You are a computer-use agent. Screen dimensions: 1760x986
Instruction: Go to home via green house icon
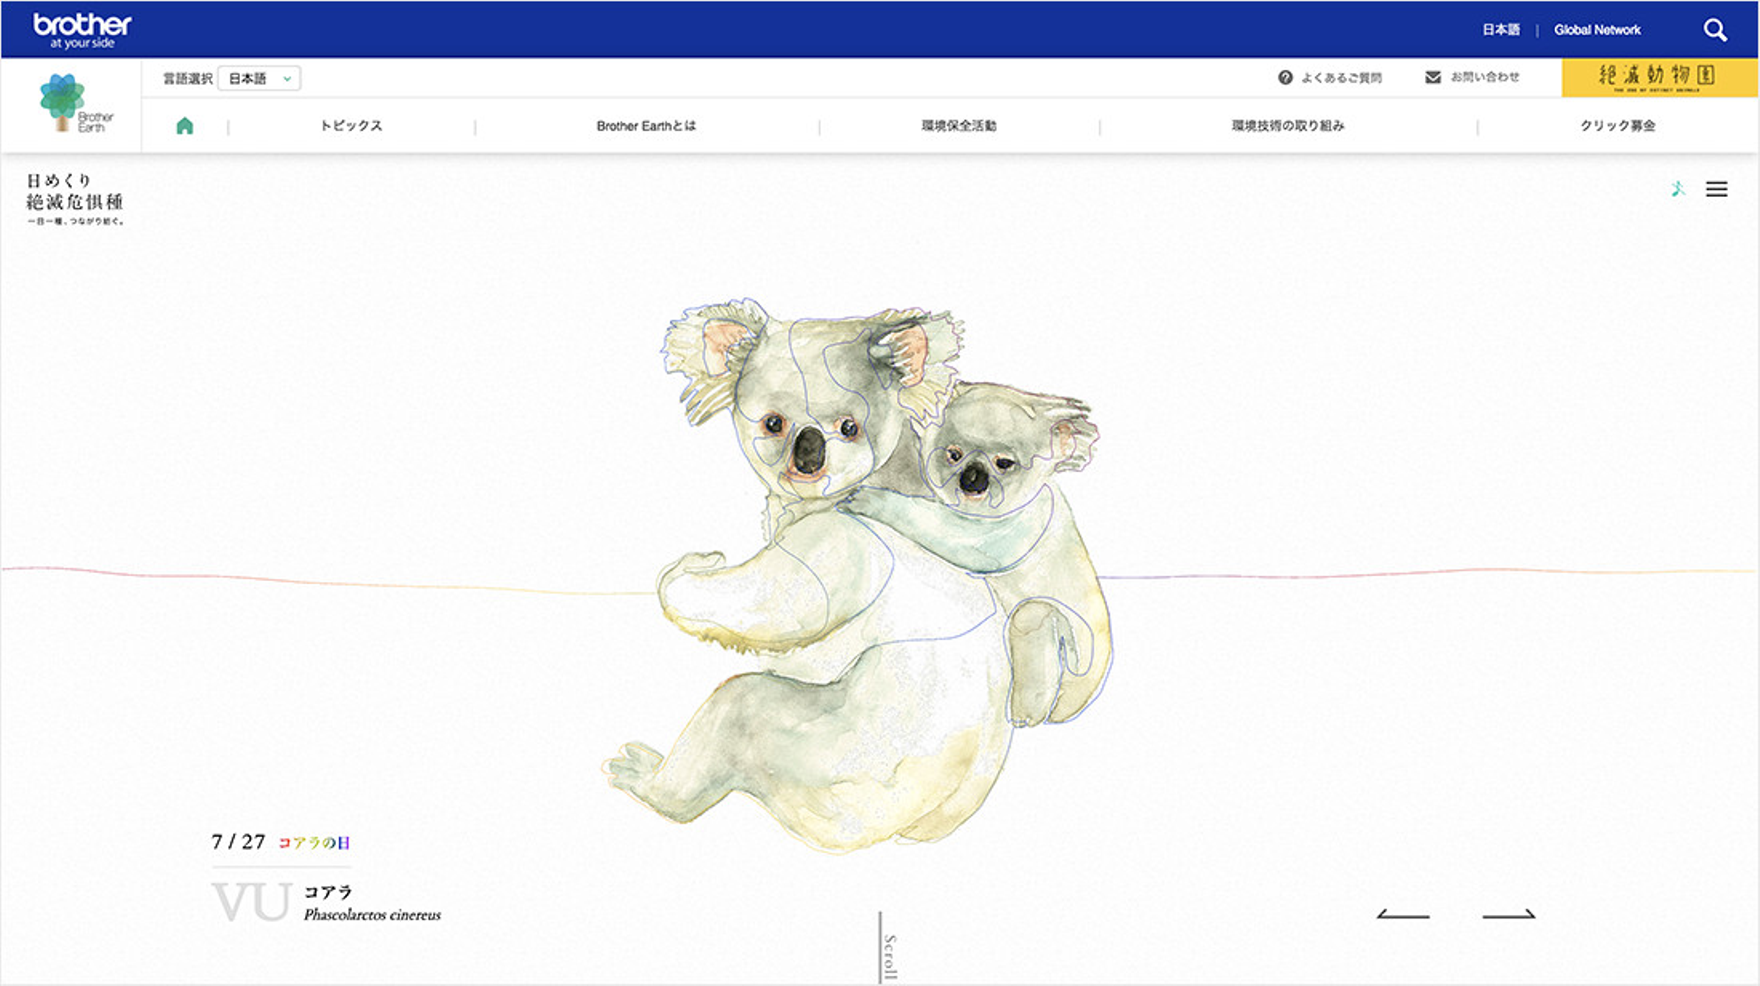(185, 126)
